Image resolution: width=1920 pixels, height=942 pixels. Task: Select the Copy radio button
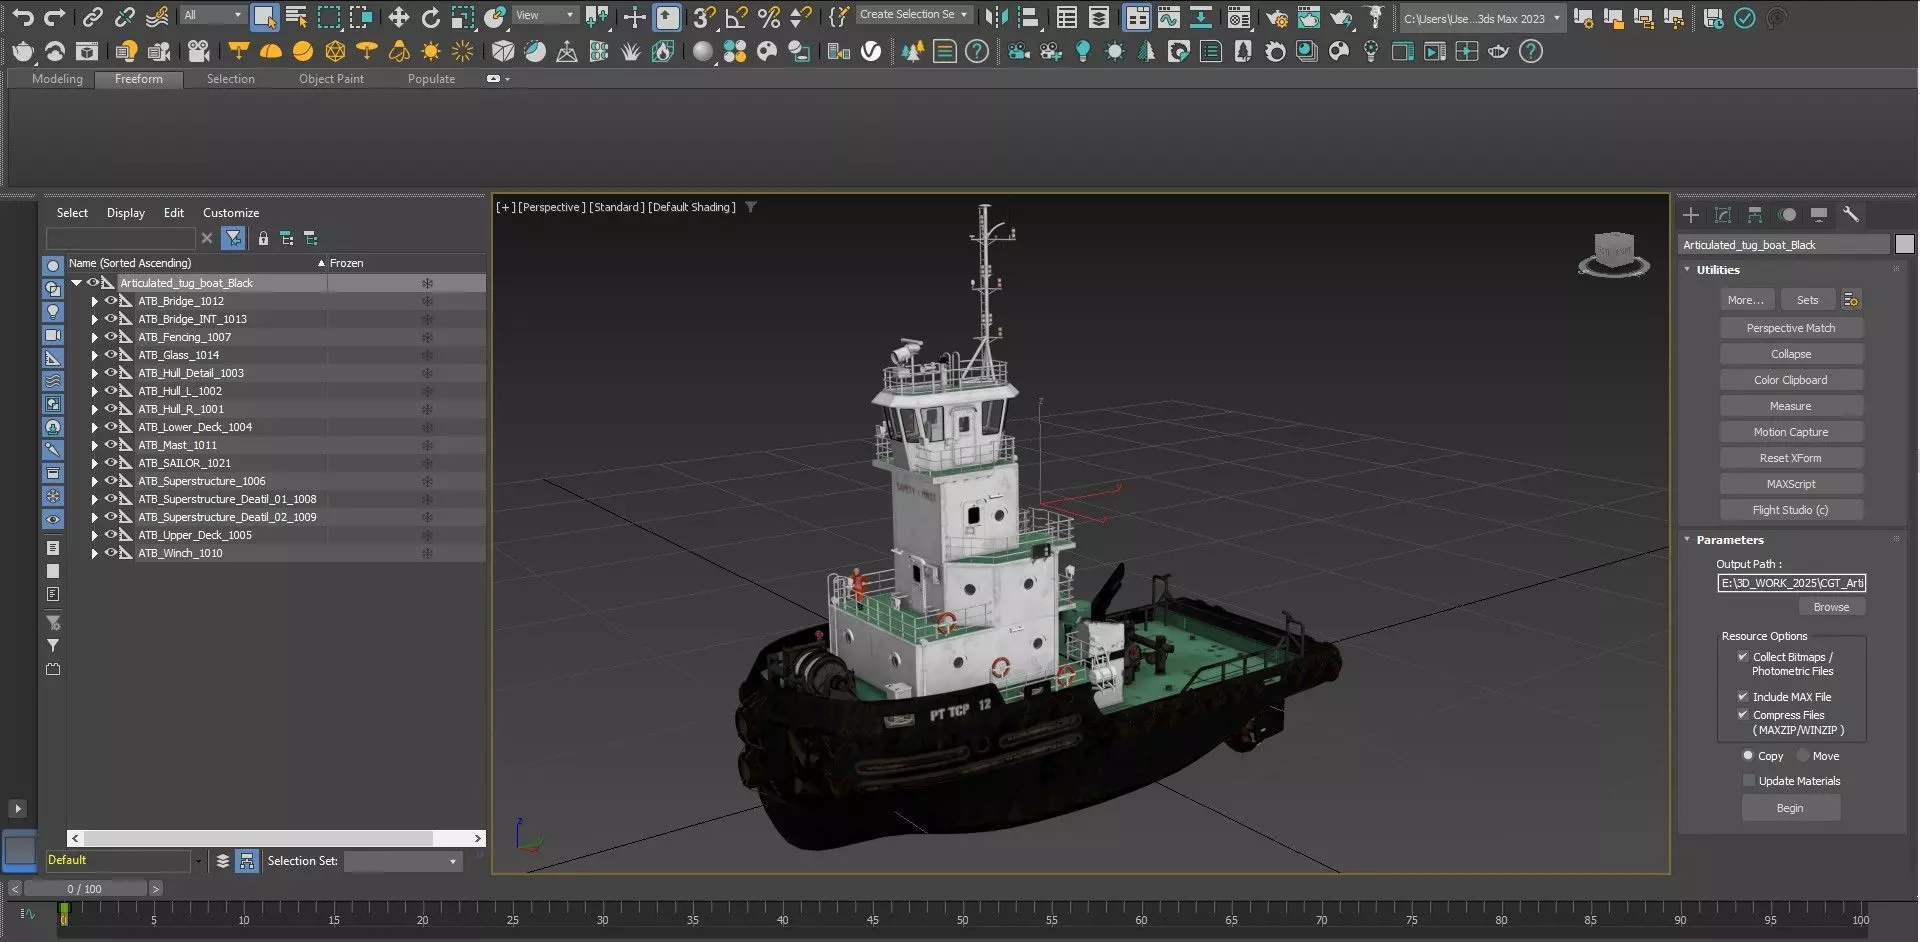[1748, 756]
